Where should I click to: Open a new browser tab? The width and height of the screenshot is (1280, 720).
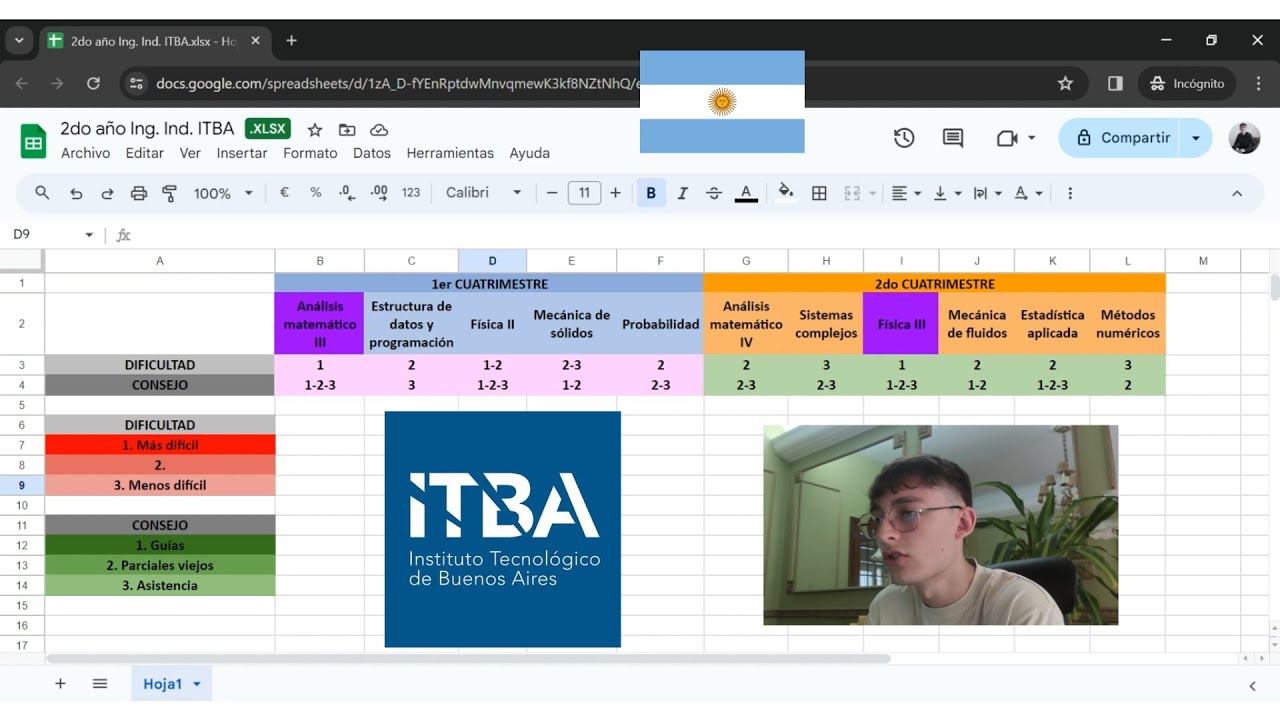point(291,41)
